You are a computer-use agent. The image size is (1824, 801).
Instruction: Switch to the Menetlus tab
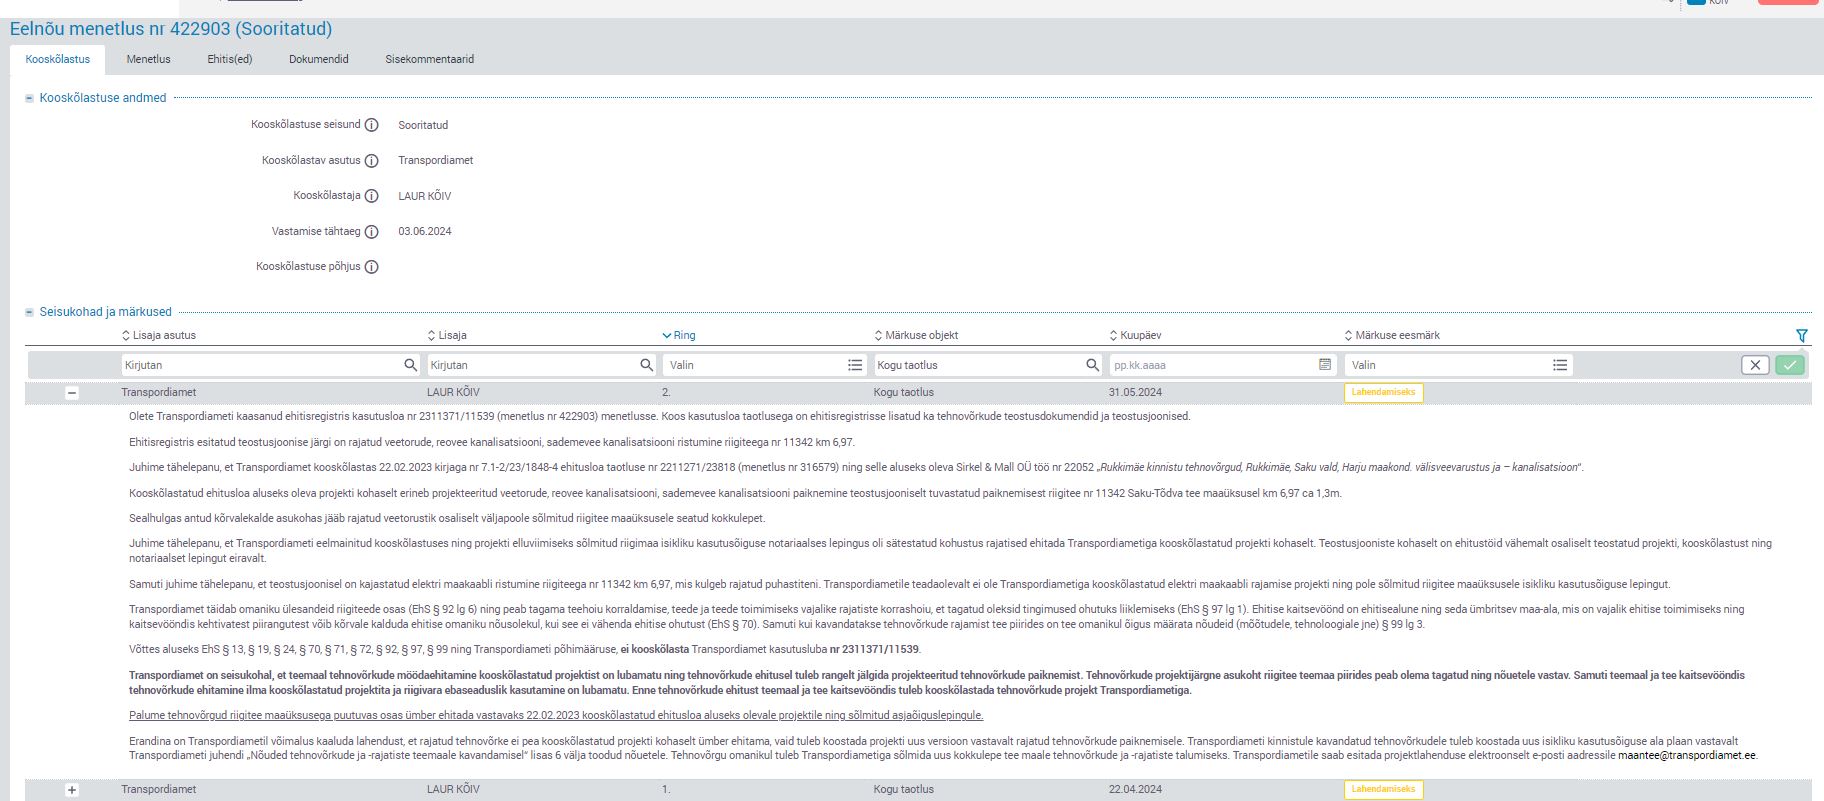[148, 60]
